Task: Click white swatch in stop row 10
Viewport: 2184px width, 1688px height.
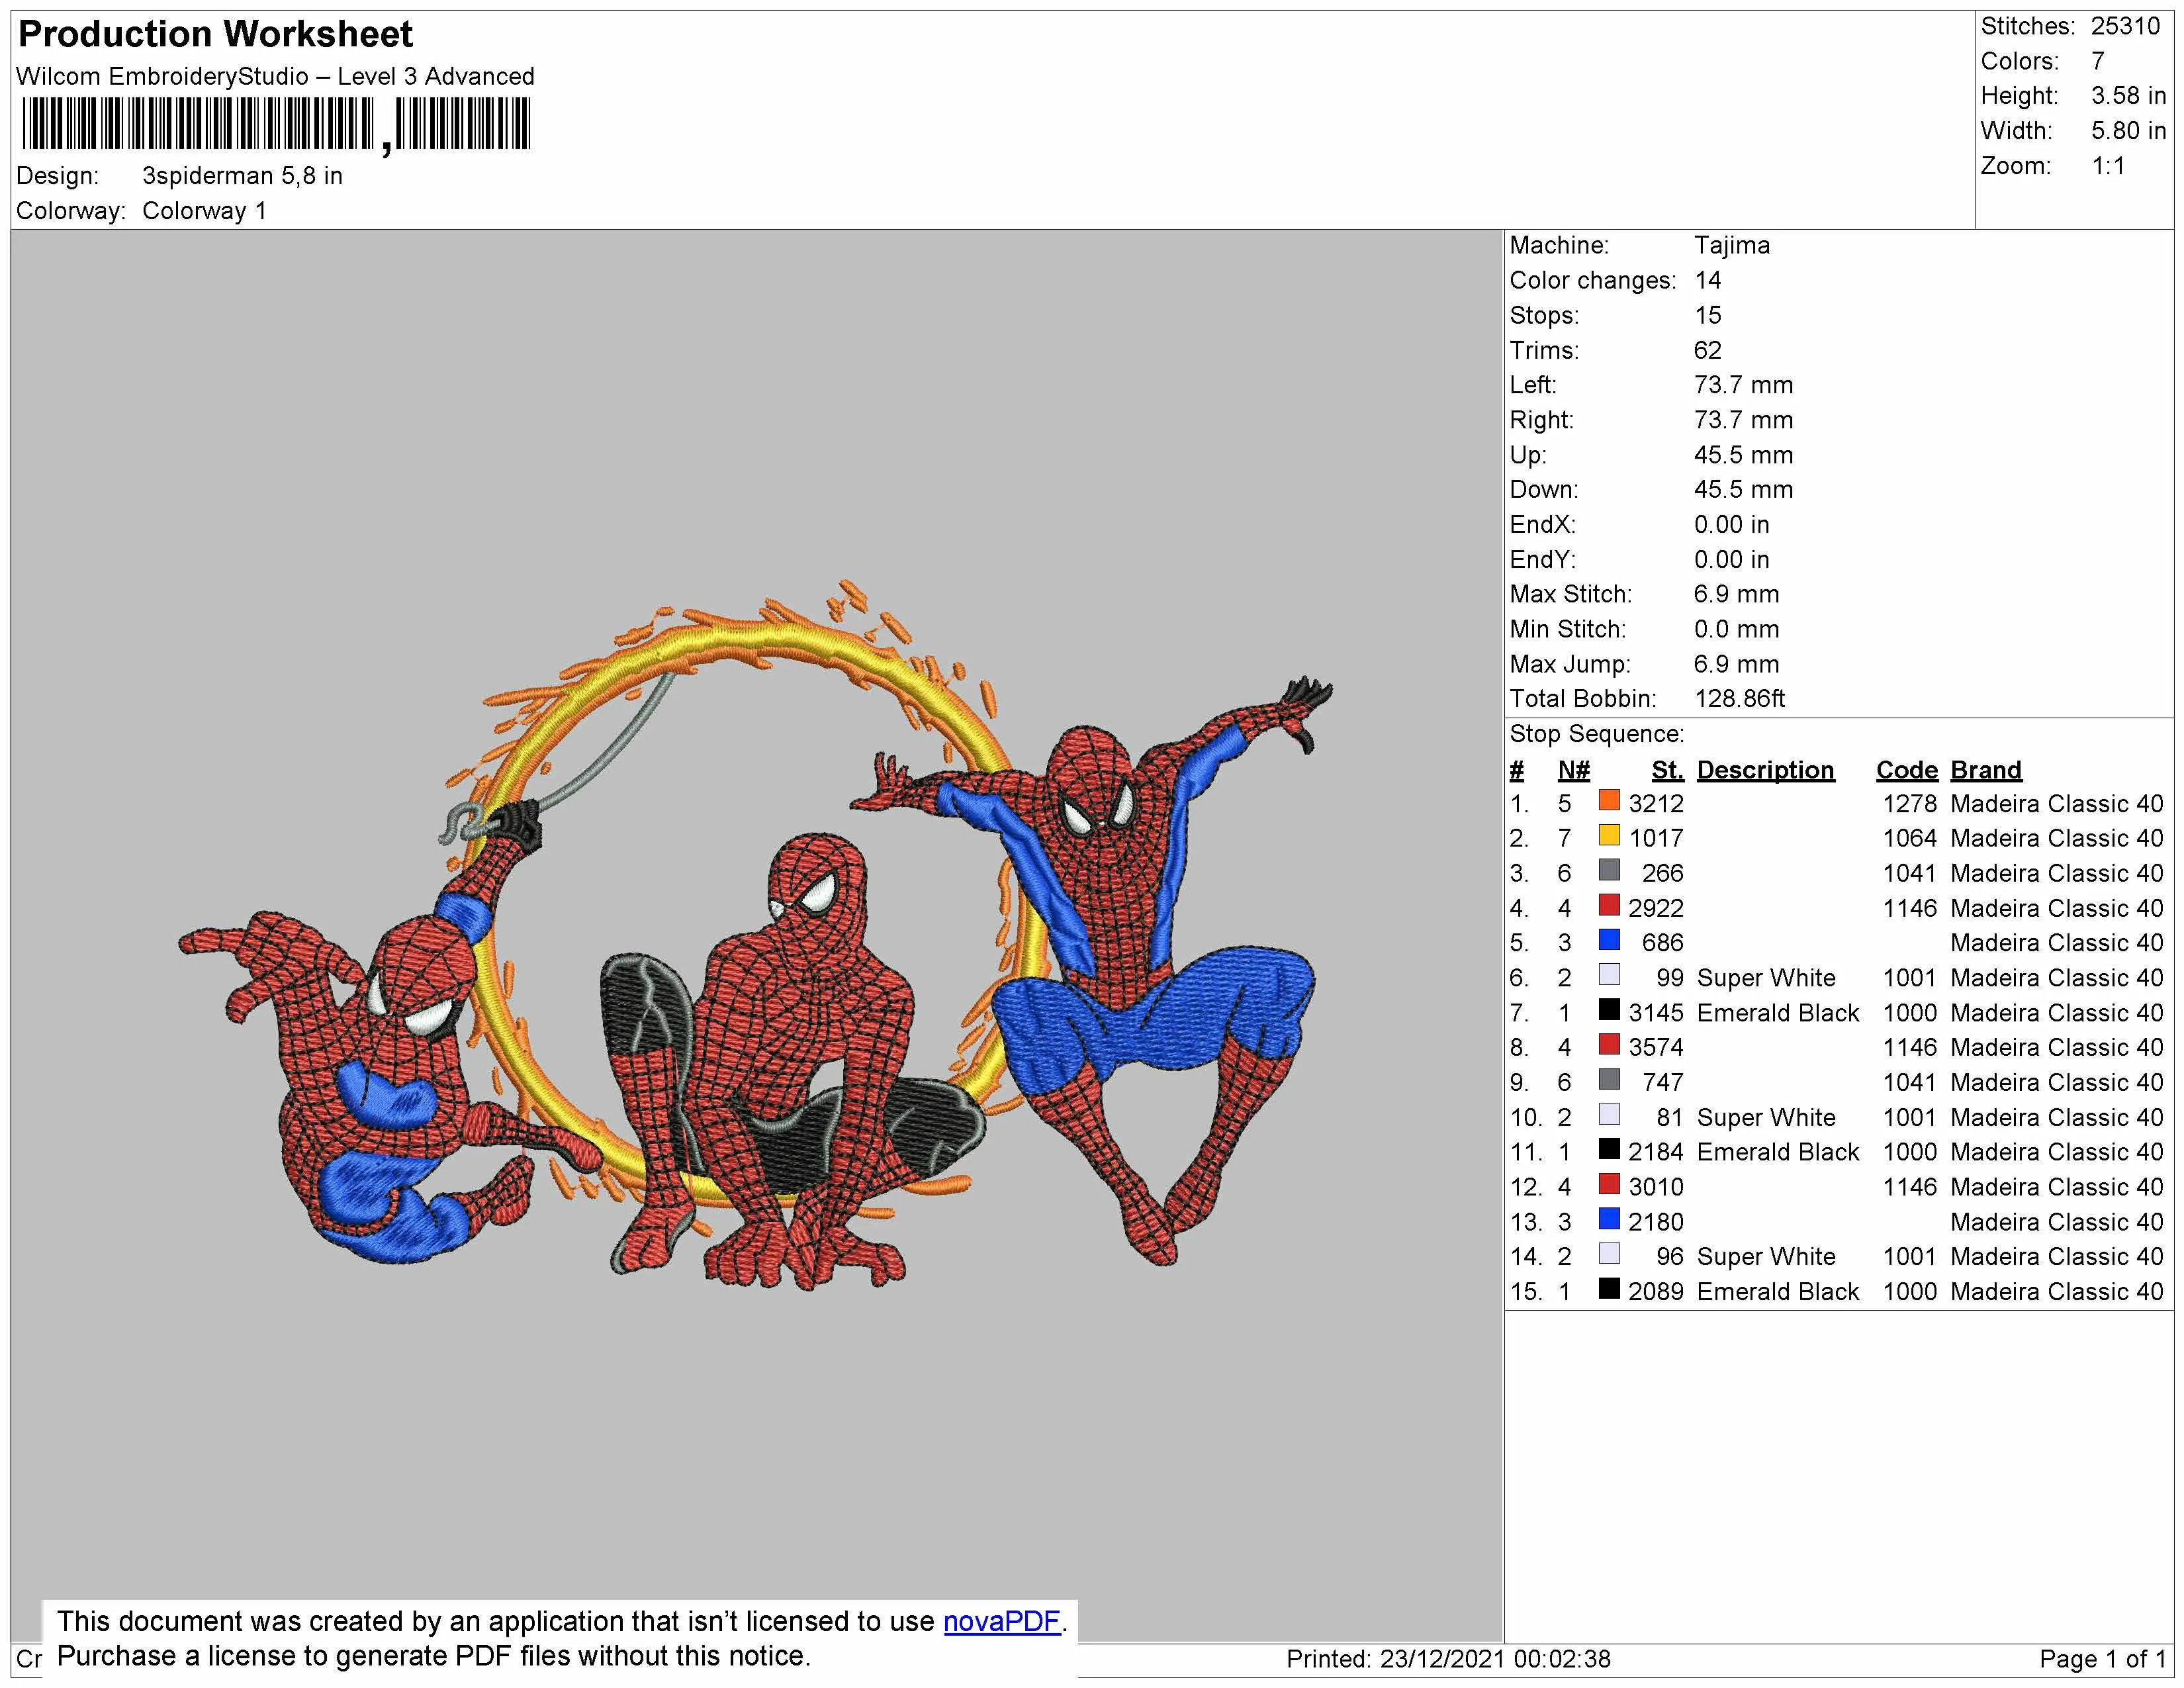Action: point(1609,1114)
